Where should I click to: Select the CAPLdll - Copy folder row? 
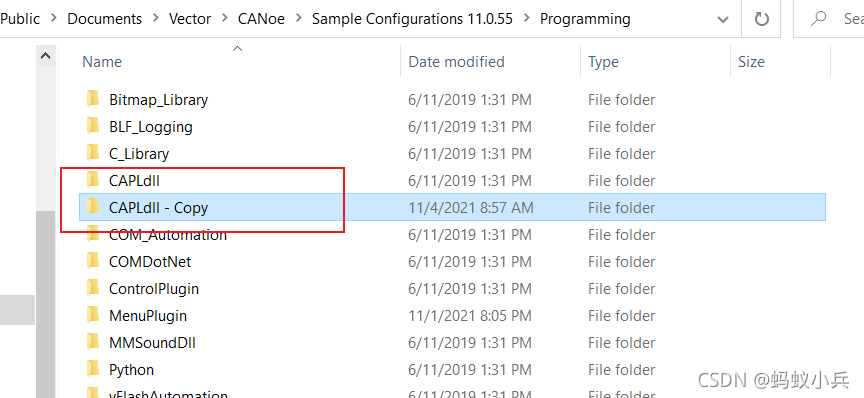452,207
